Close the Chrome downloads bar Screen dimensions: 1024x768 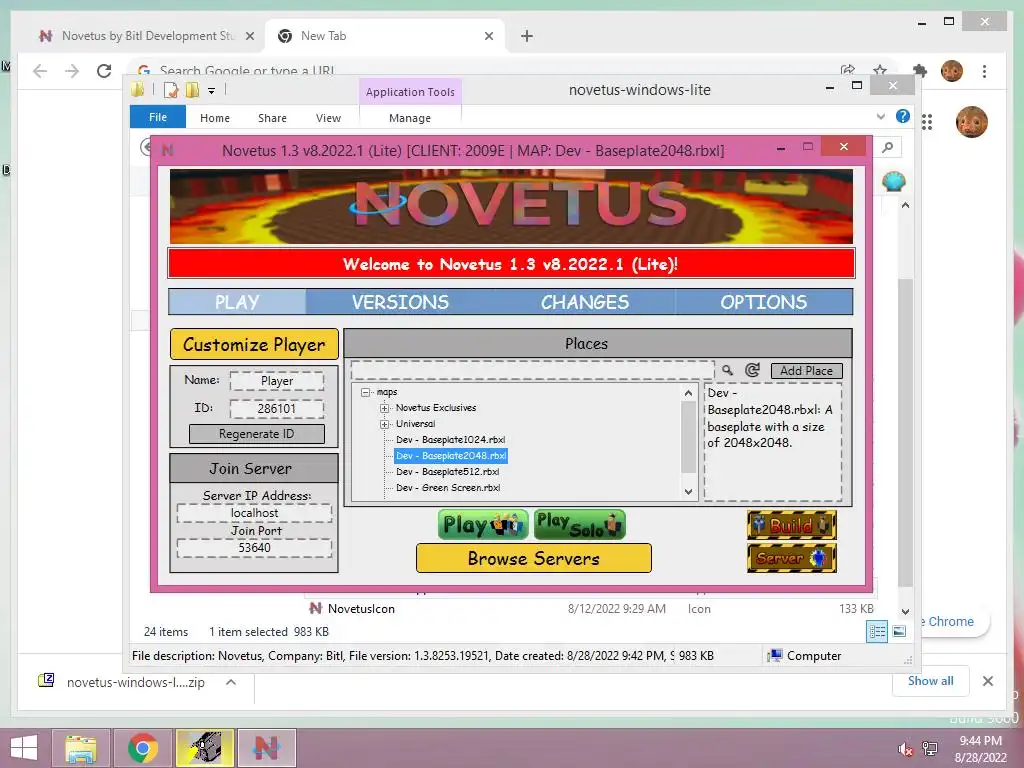point(988,681)
